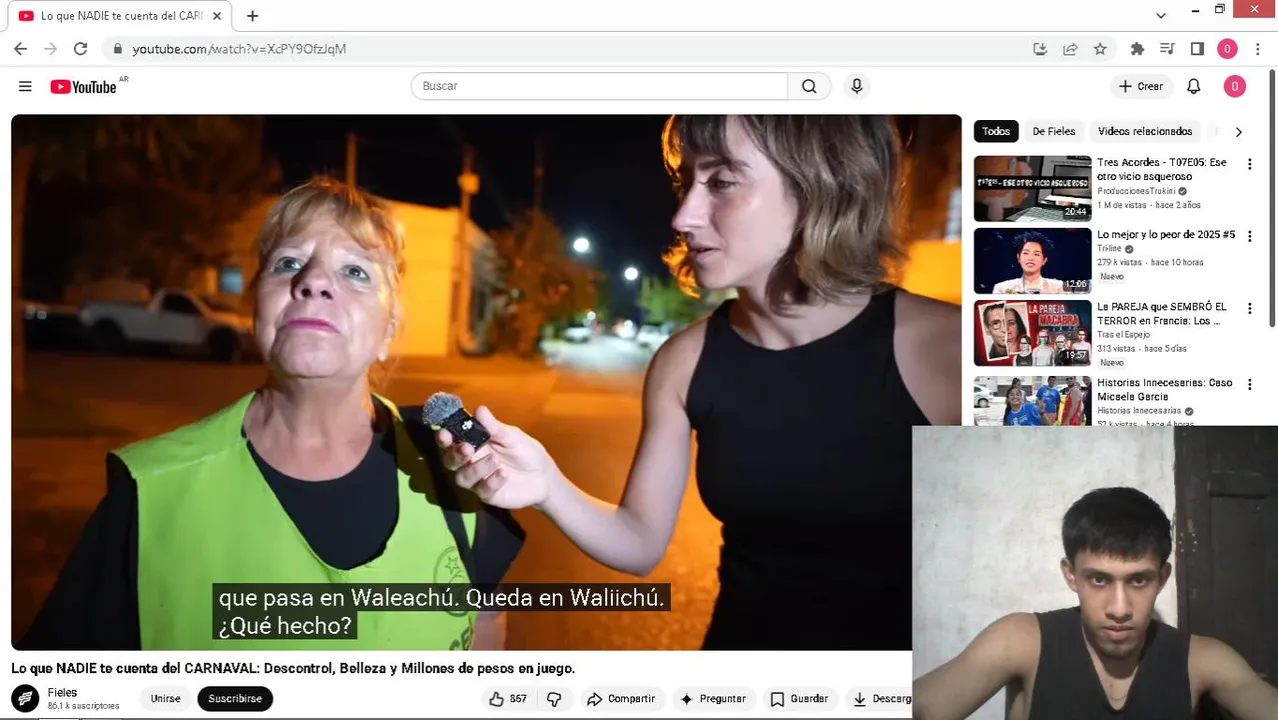Select the Videos relacionados filter chip
The width and height of the screenshot is (1278, 720).
point(1145,131)
